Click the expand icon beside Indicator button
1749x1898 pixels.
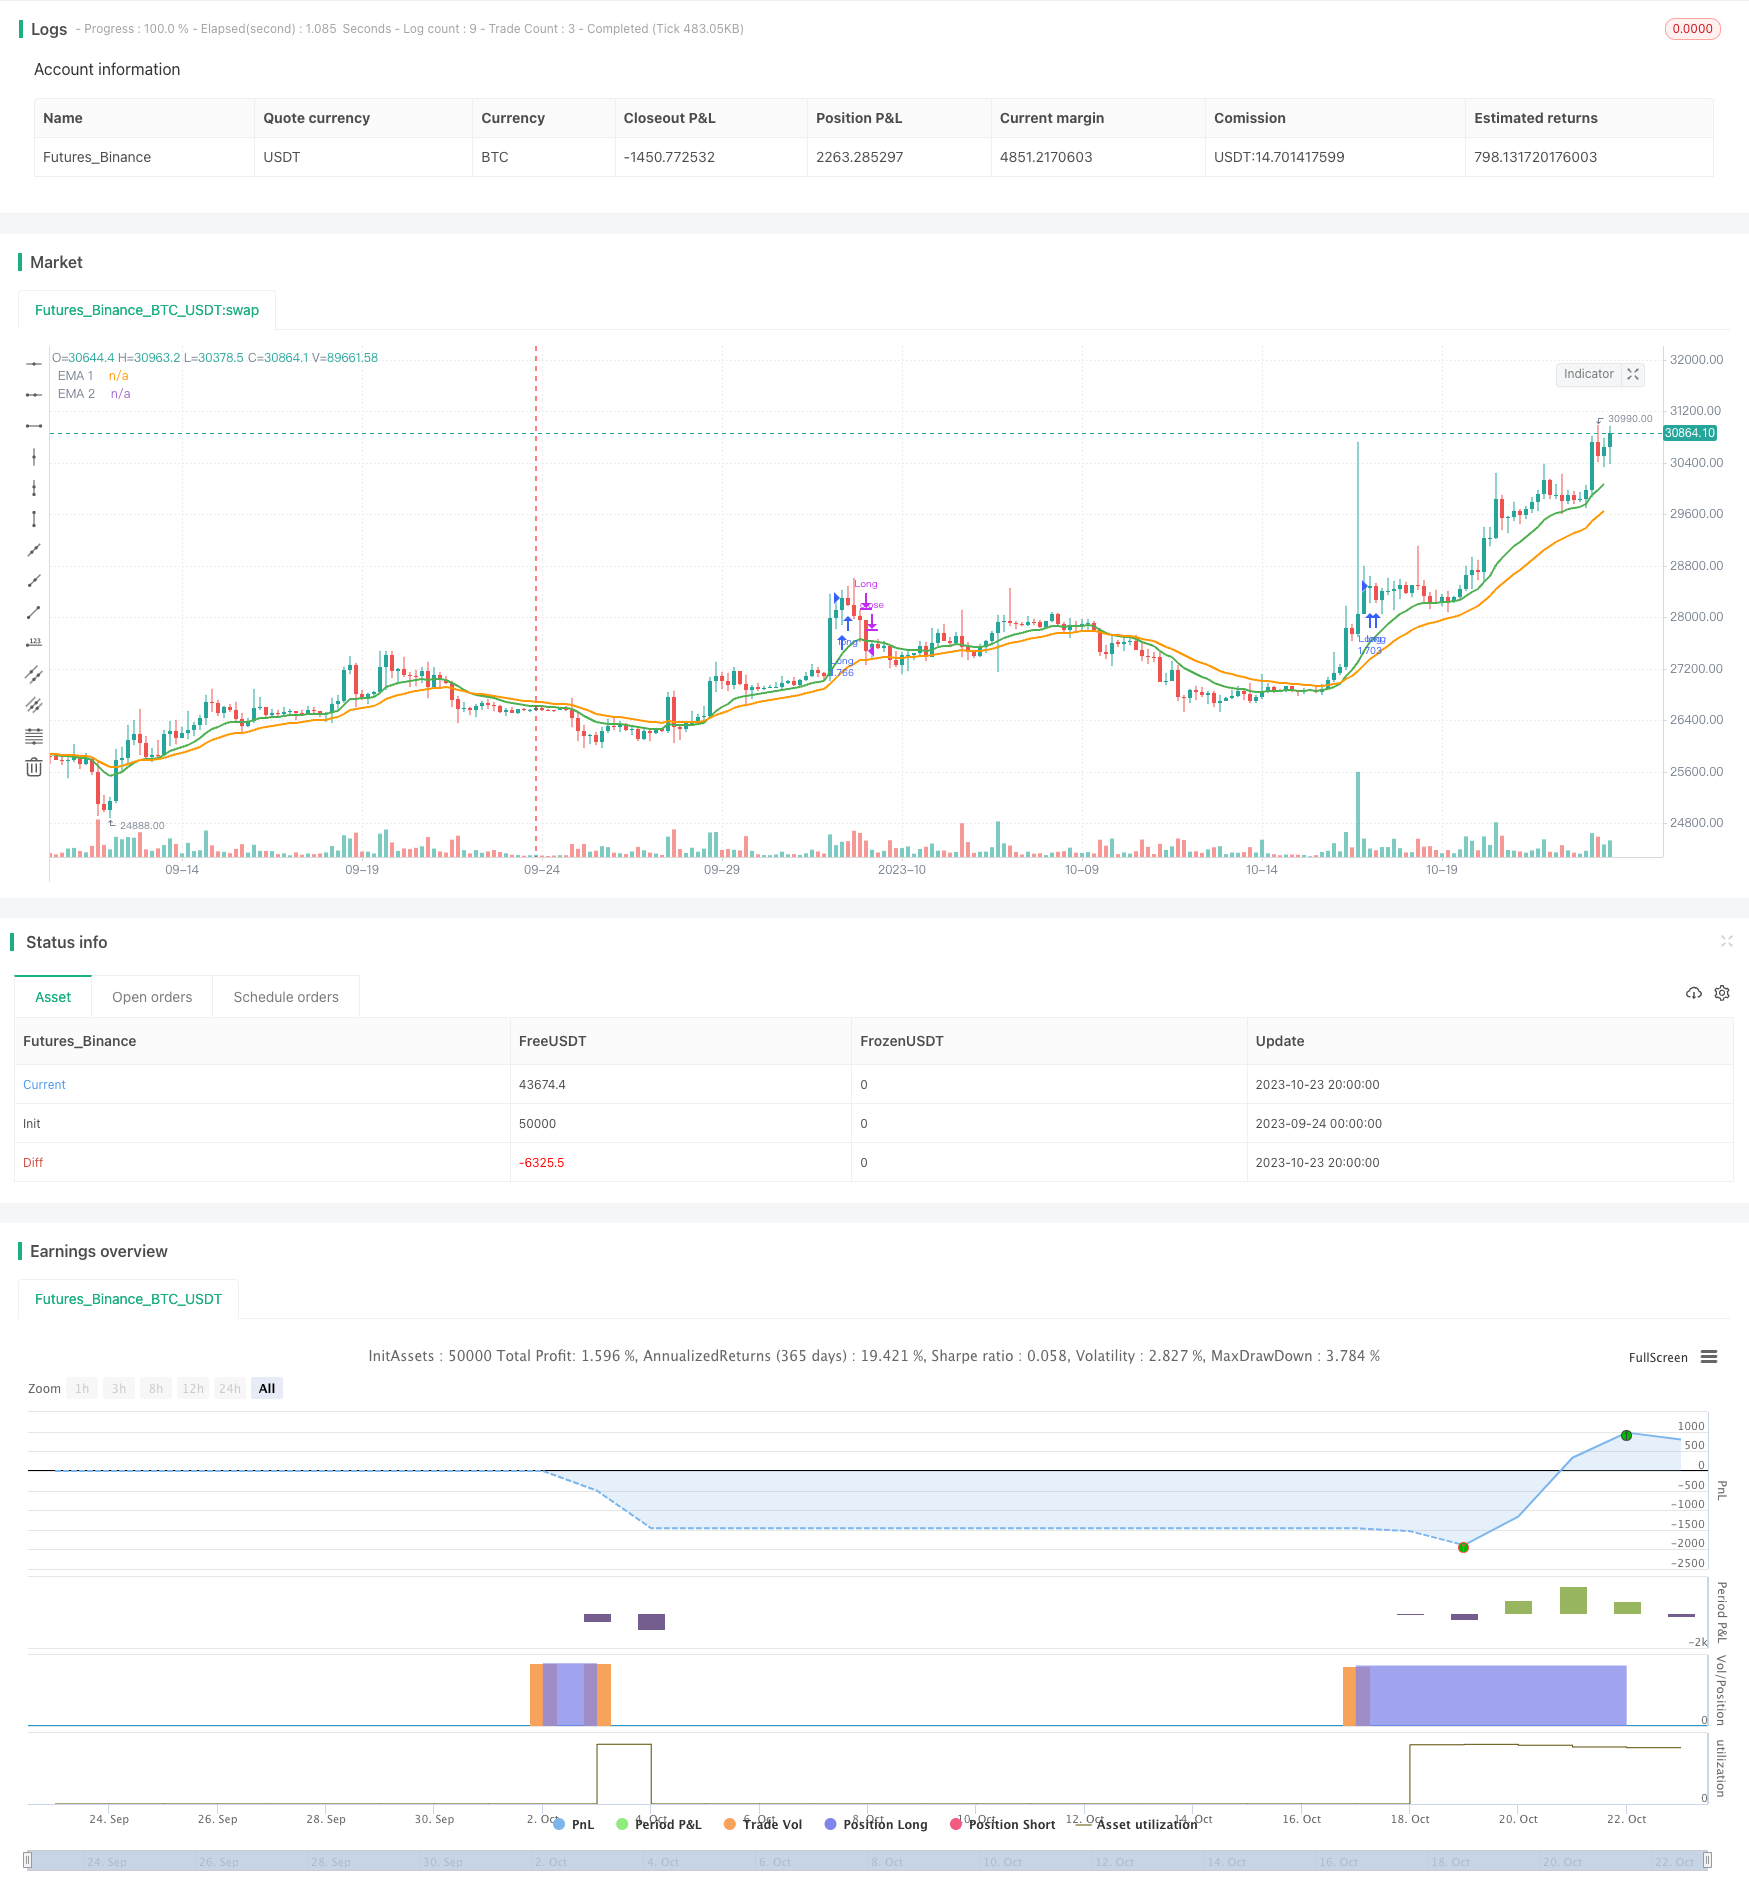click(1633, 374)
